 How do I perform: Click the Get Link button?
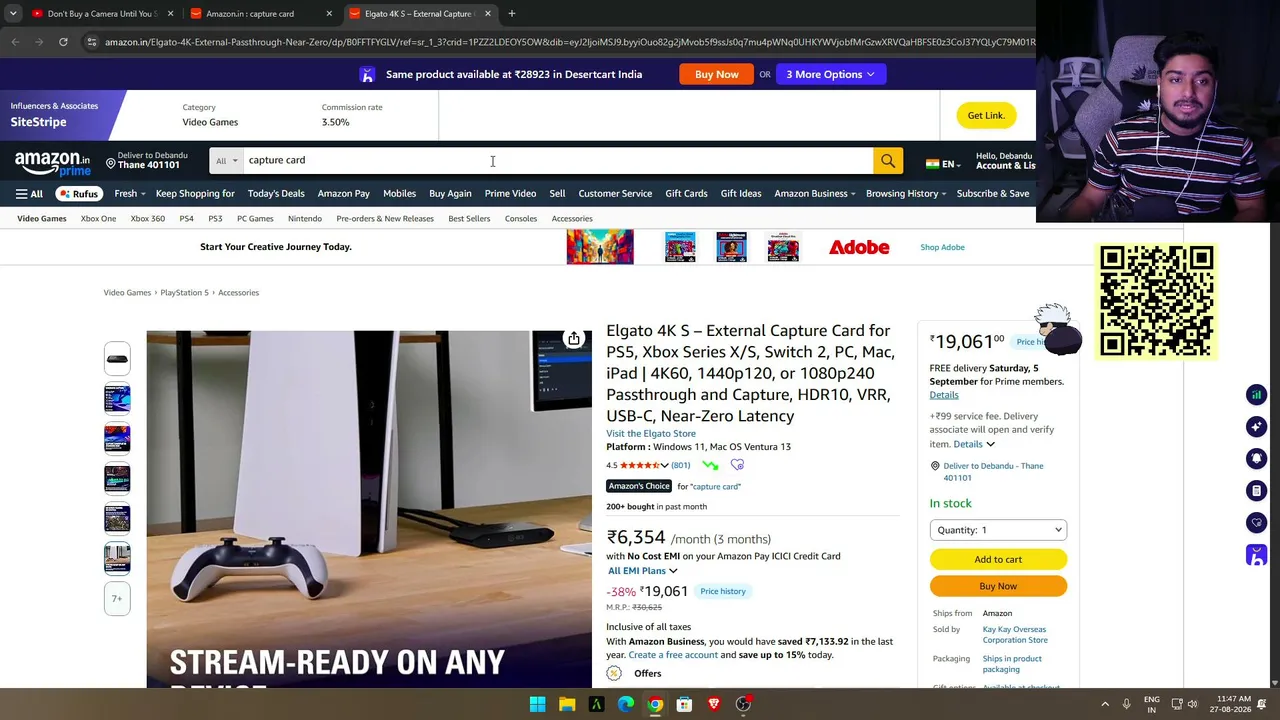[986, 116]
